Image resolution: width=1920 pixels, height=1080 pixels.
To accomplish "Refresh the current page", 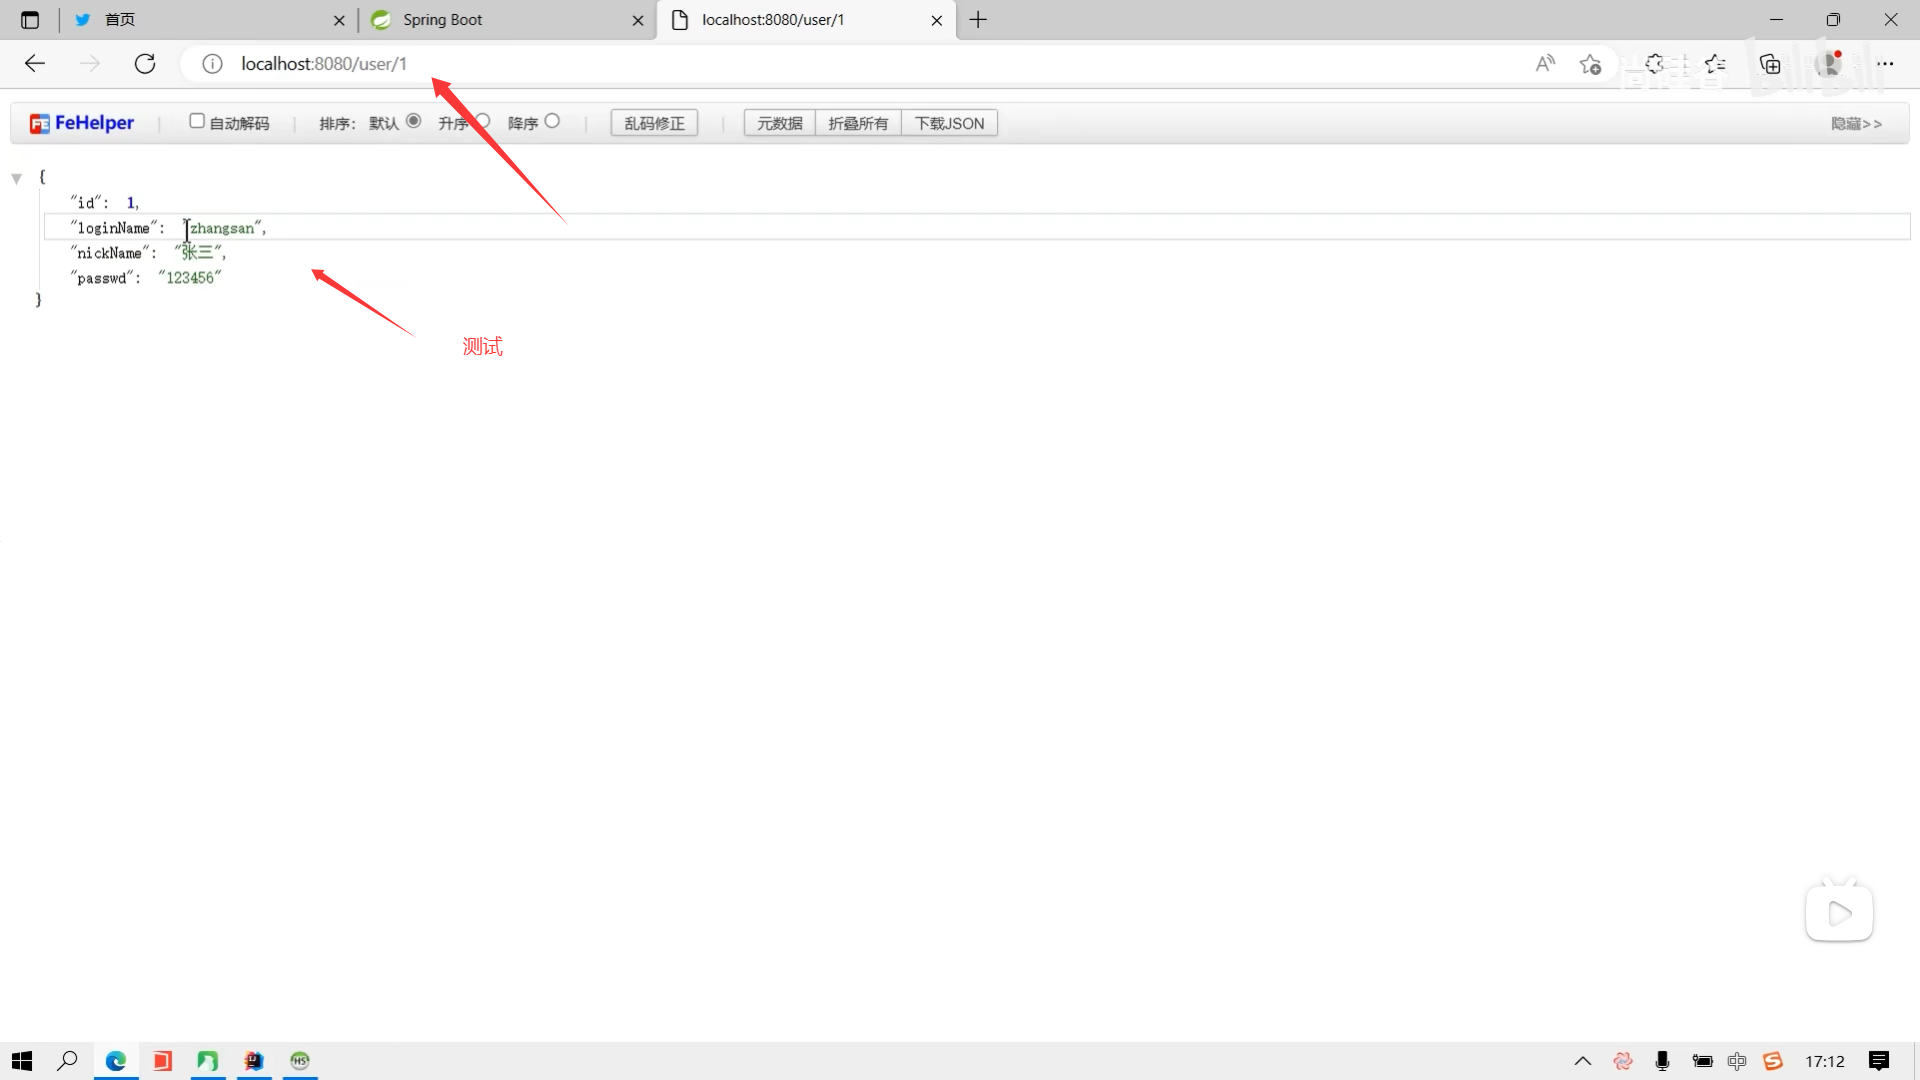I will click(x=145, y=64).
